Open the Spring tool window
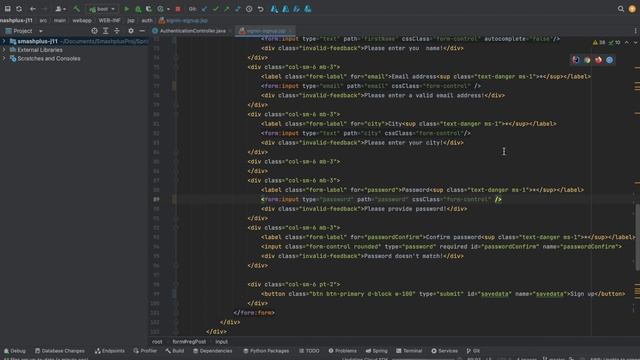The height and width of the screenshot is (360, 640). point(376,351)
